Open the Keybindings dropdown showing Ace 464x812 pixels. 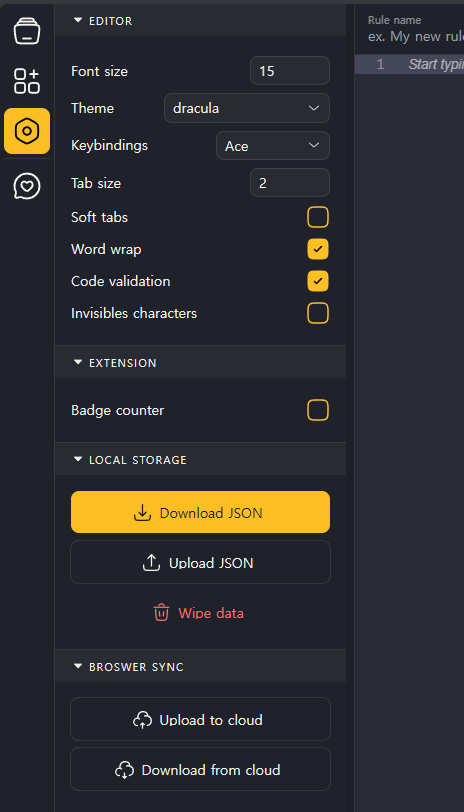click(273, 146)
